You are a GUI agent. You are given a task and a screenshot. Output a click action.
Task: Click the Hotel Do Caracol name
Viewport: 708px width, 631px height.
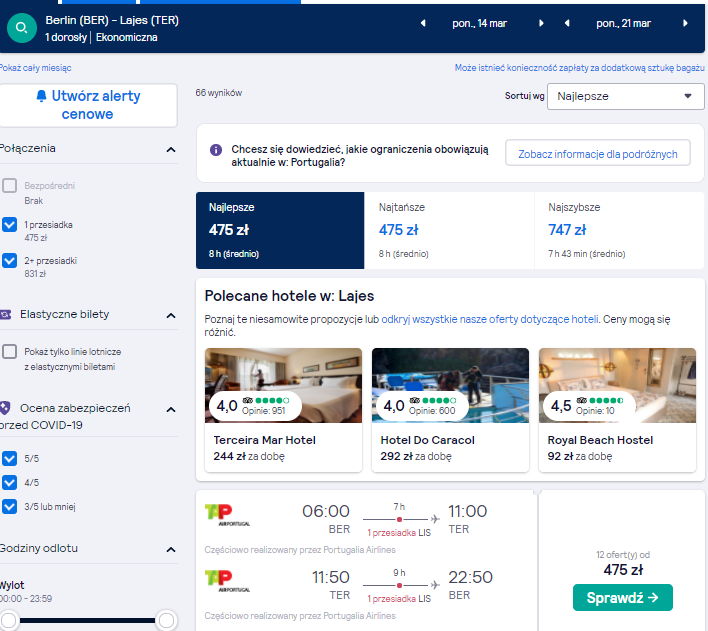427,440
